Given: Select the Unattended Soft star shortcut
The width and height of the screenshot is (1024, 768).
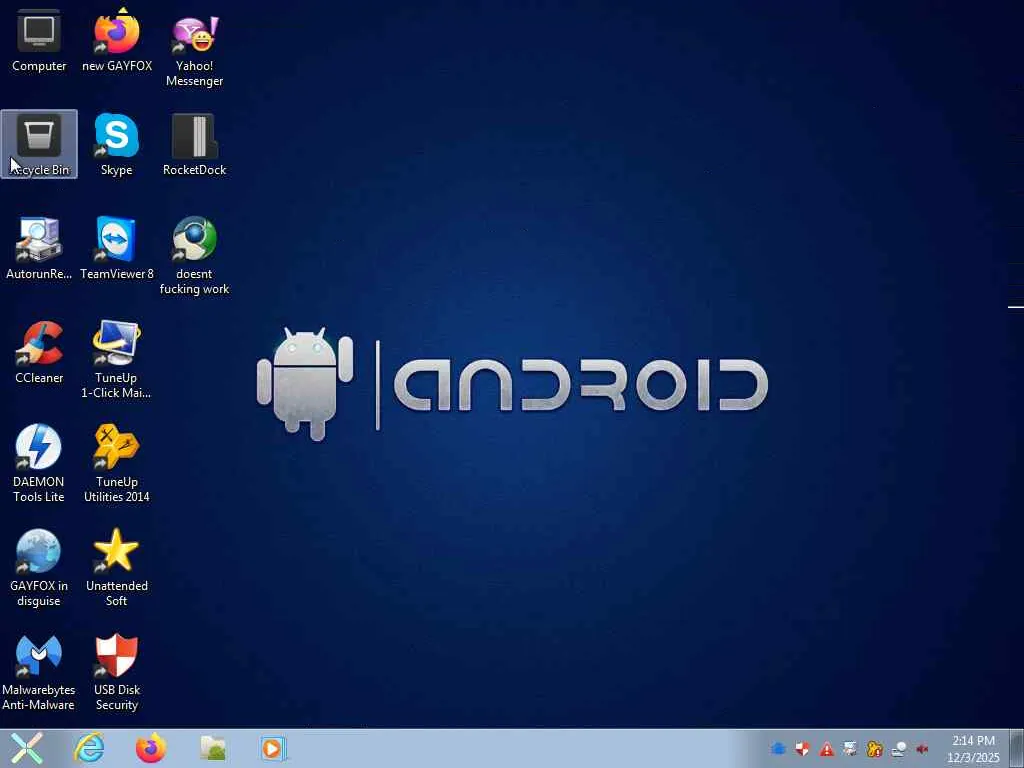Looking at the screenshot, I should click(117, 568).
